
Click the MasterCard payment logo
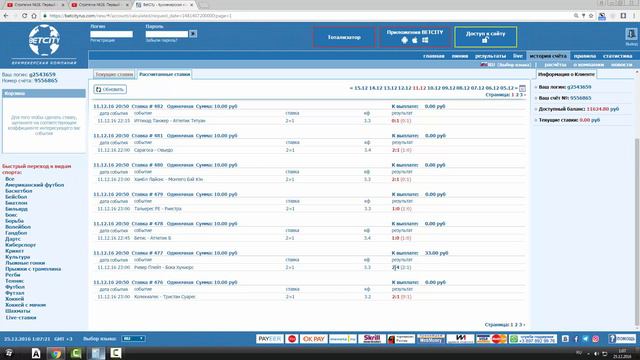pyautogui.click(x=498, y=339)
